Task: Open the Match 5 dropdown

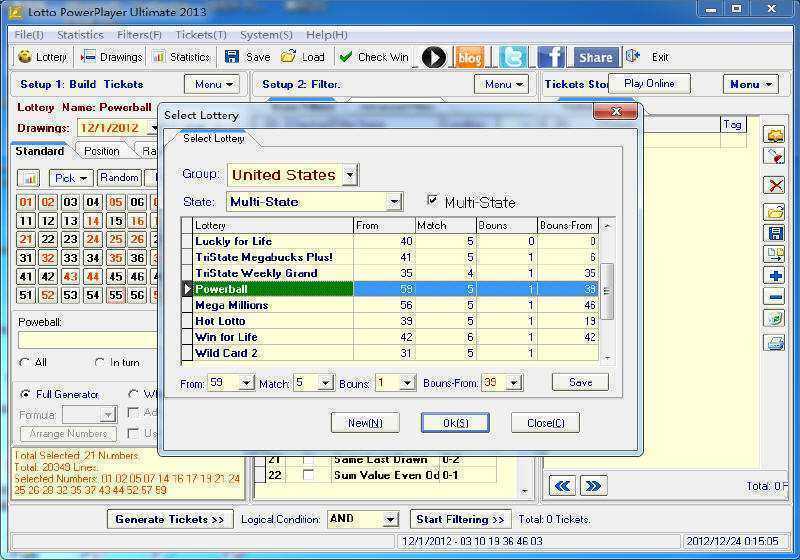Action: pos(326,383)
